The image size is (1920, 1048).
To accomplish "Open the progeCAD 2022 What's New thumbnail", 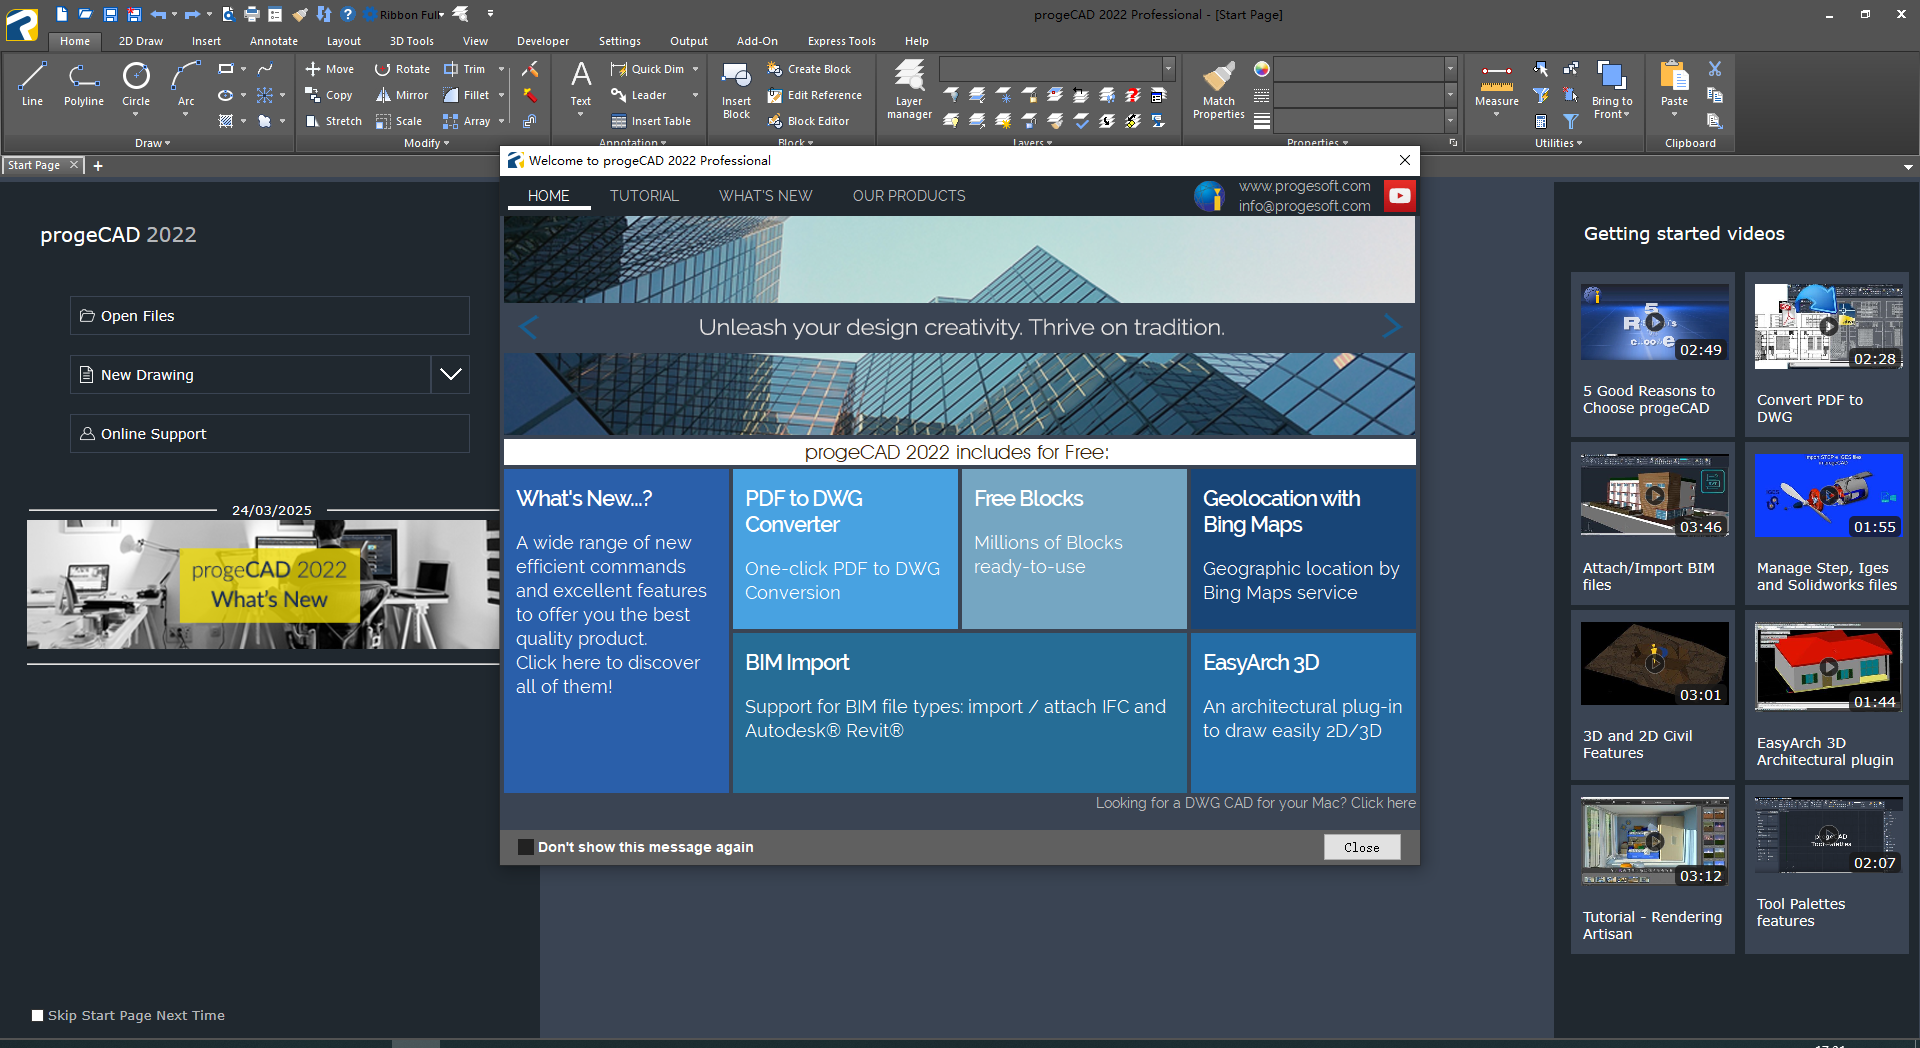I will tap(263, 584).
